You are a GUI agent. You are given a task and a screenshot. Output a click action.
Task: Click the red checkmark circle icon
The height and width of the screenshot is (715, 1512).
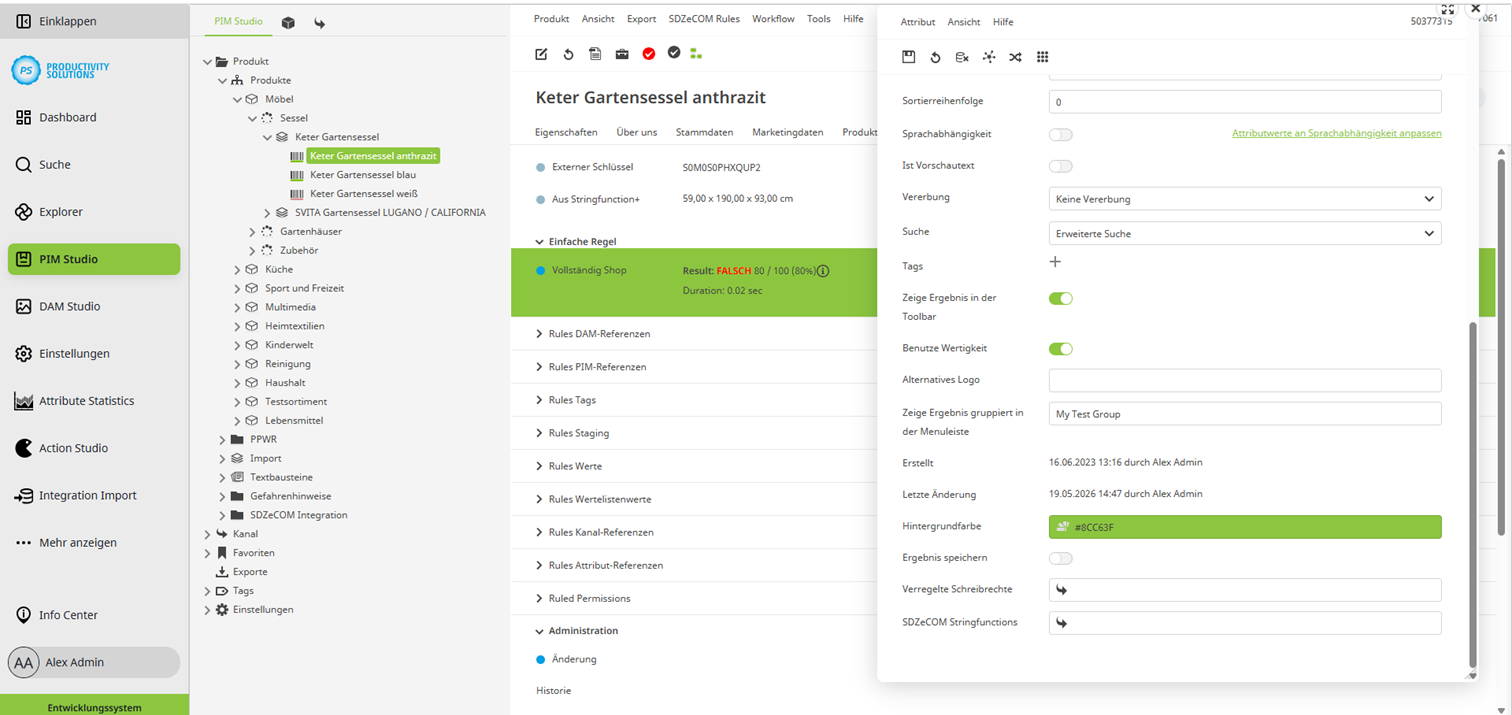[649, 53]
